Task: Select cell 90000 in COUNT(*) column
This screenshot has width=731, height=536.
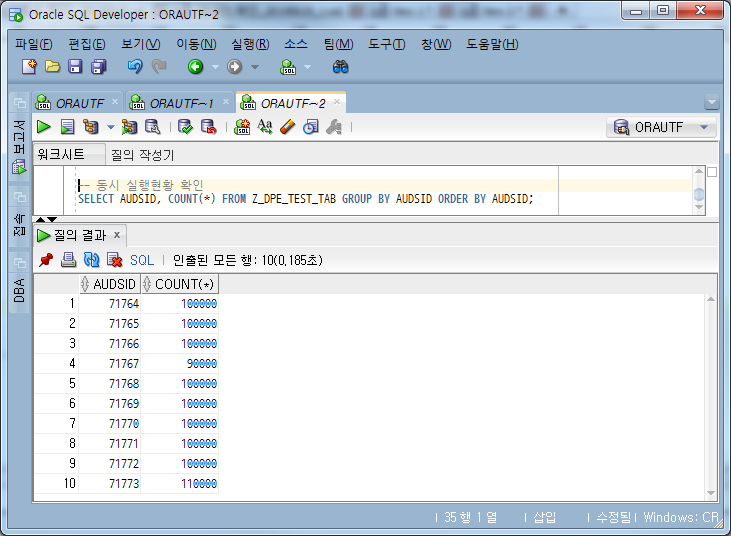Action: [179, 364]
